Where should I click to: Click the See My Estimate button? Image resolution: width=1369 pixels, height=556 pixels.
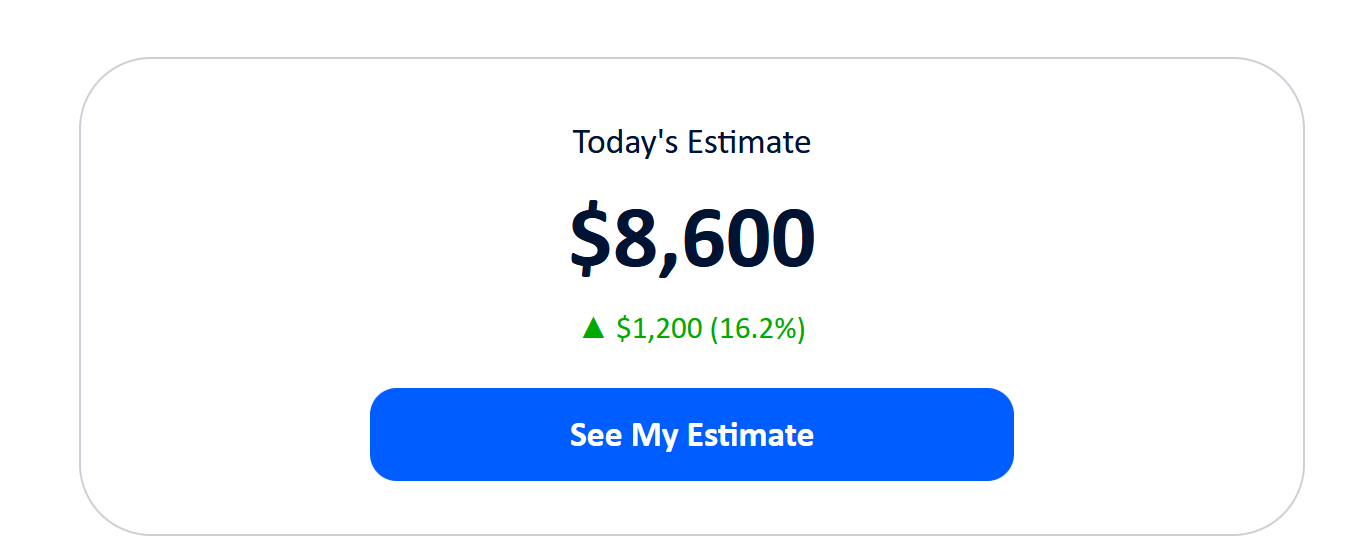(691, 434)
